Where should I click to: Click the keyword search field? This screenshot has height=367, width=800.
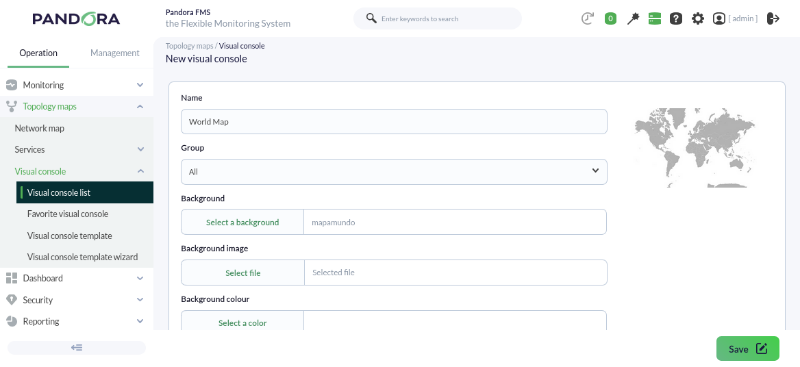(x=437, y=18)
